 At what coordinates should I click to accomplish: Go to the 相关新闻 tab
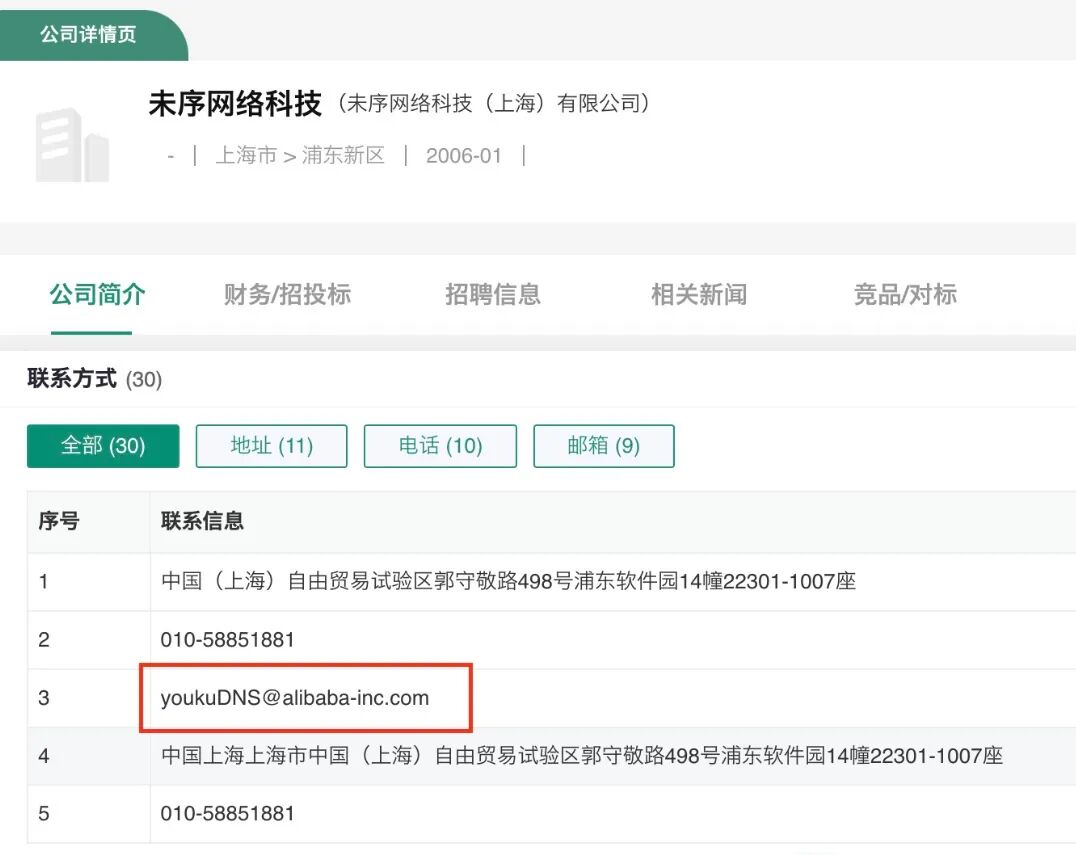(x=698, y=294)
